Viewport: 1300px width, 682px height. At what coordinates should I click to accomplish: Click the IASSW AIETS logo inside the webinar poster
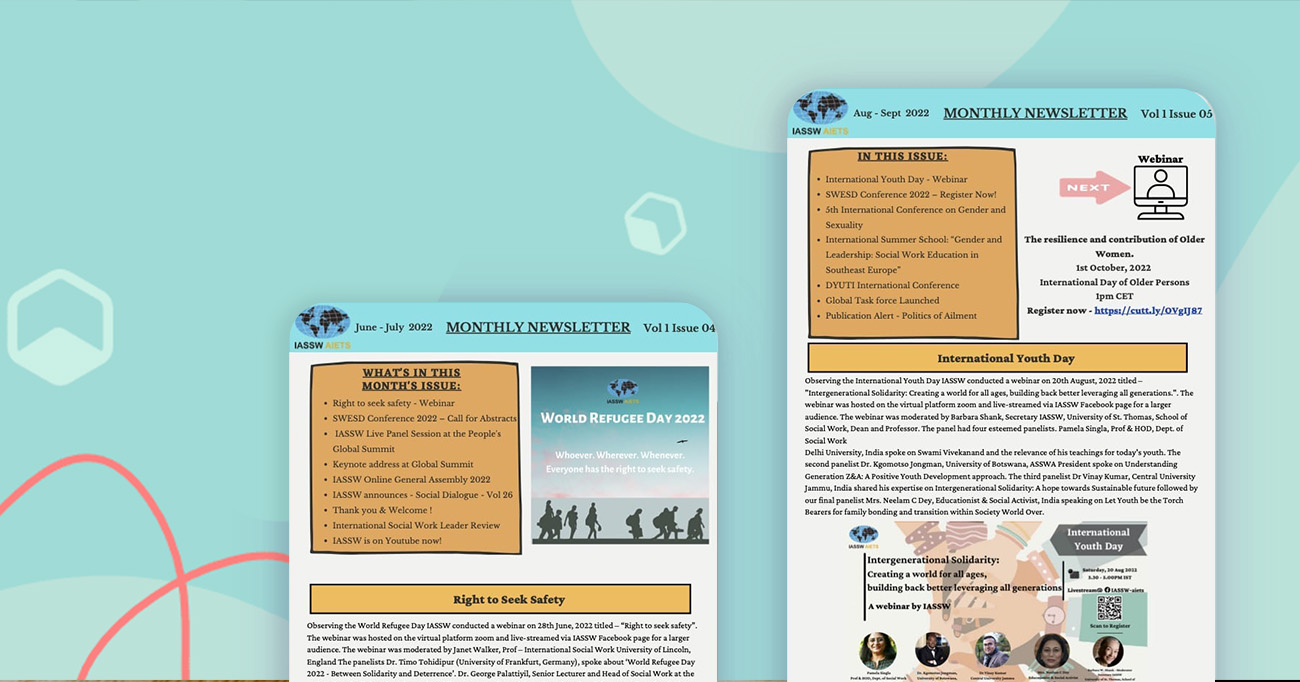click(x=864, y=539)
